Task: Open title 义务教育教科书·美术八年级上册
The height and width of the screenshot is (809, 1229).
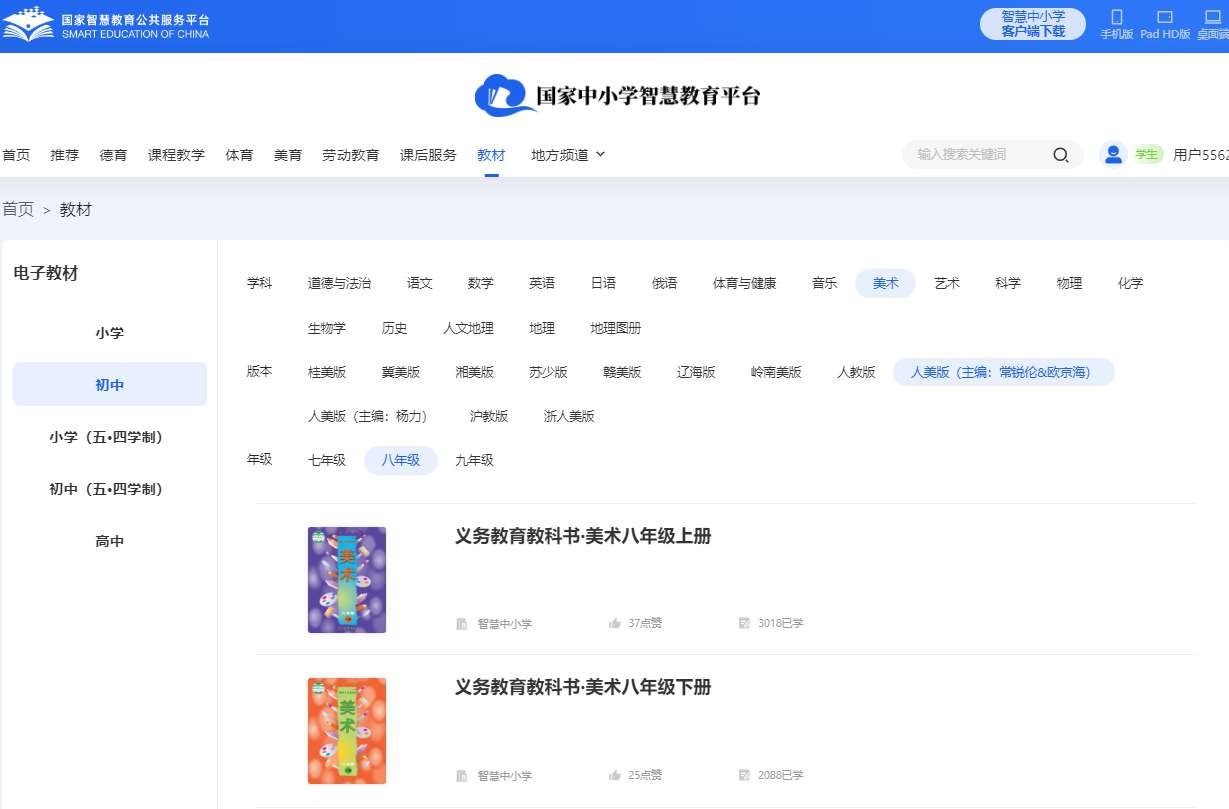Action: click(x=583, y=536)
